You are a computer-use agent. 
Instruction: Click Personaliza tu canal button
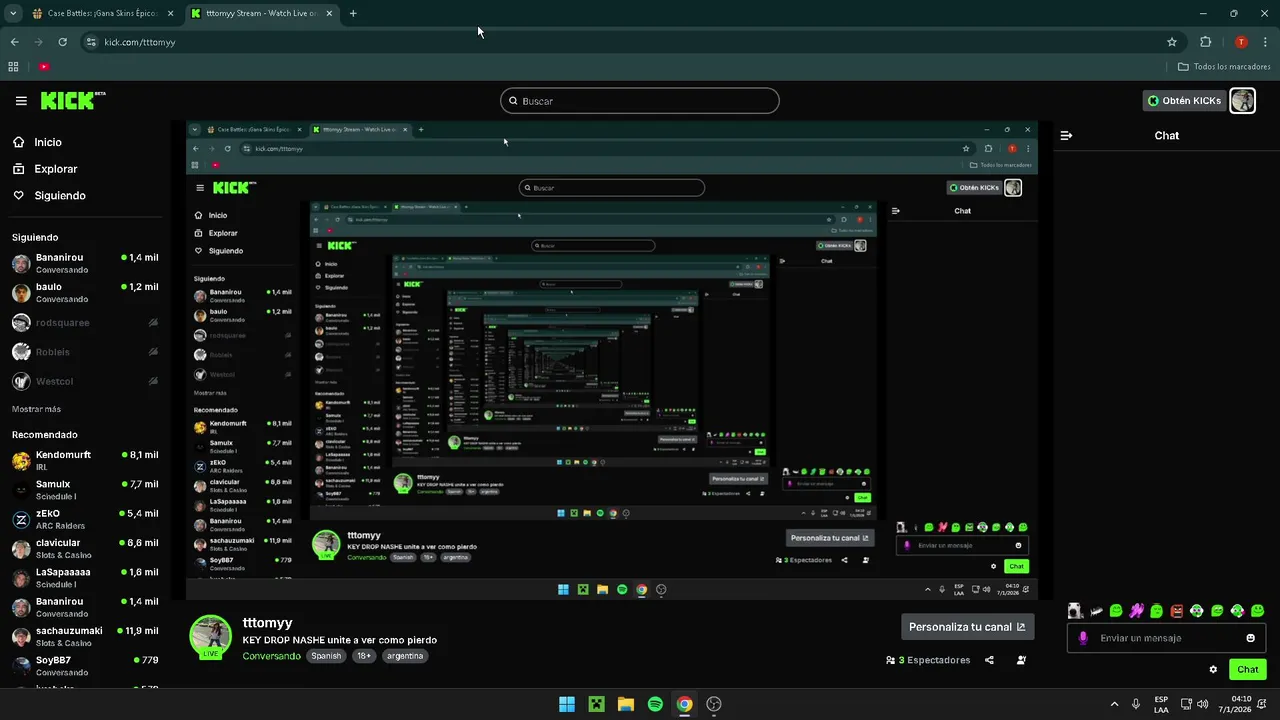967,627
